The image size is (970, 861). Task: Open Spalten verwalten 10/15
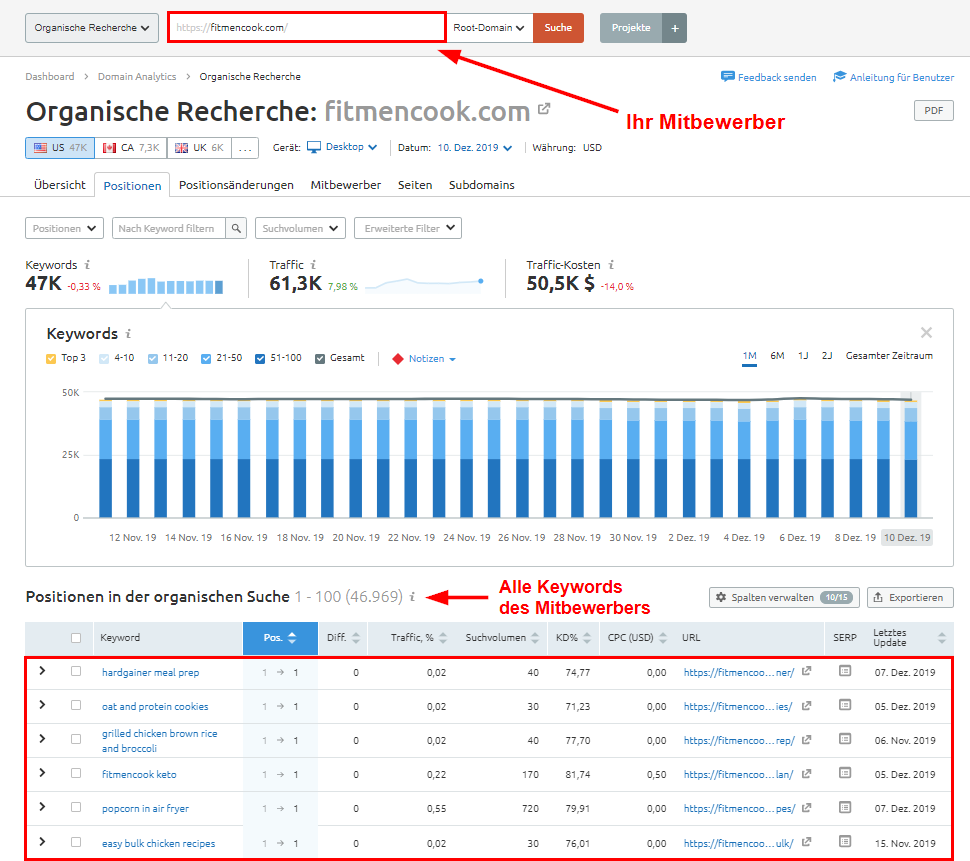(x=784, y=598)
